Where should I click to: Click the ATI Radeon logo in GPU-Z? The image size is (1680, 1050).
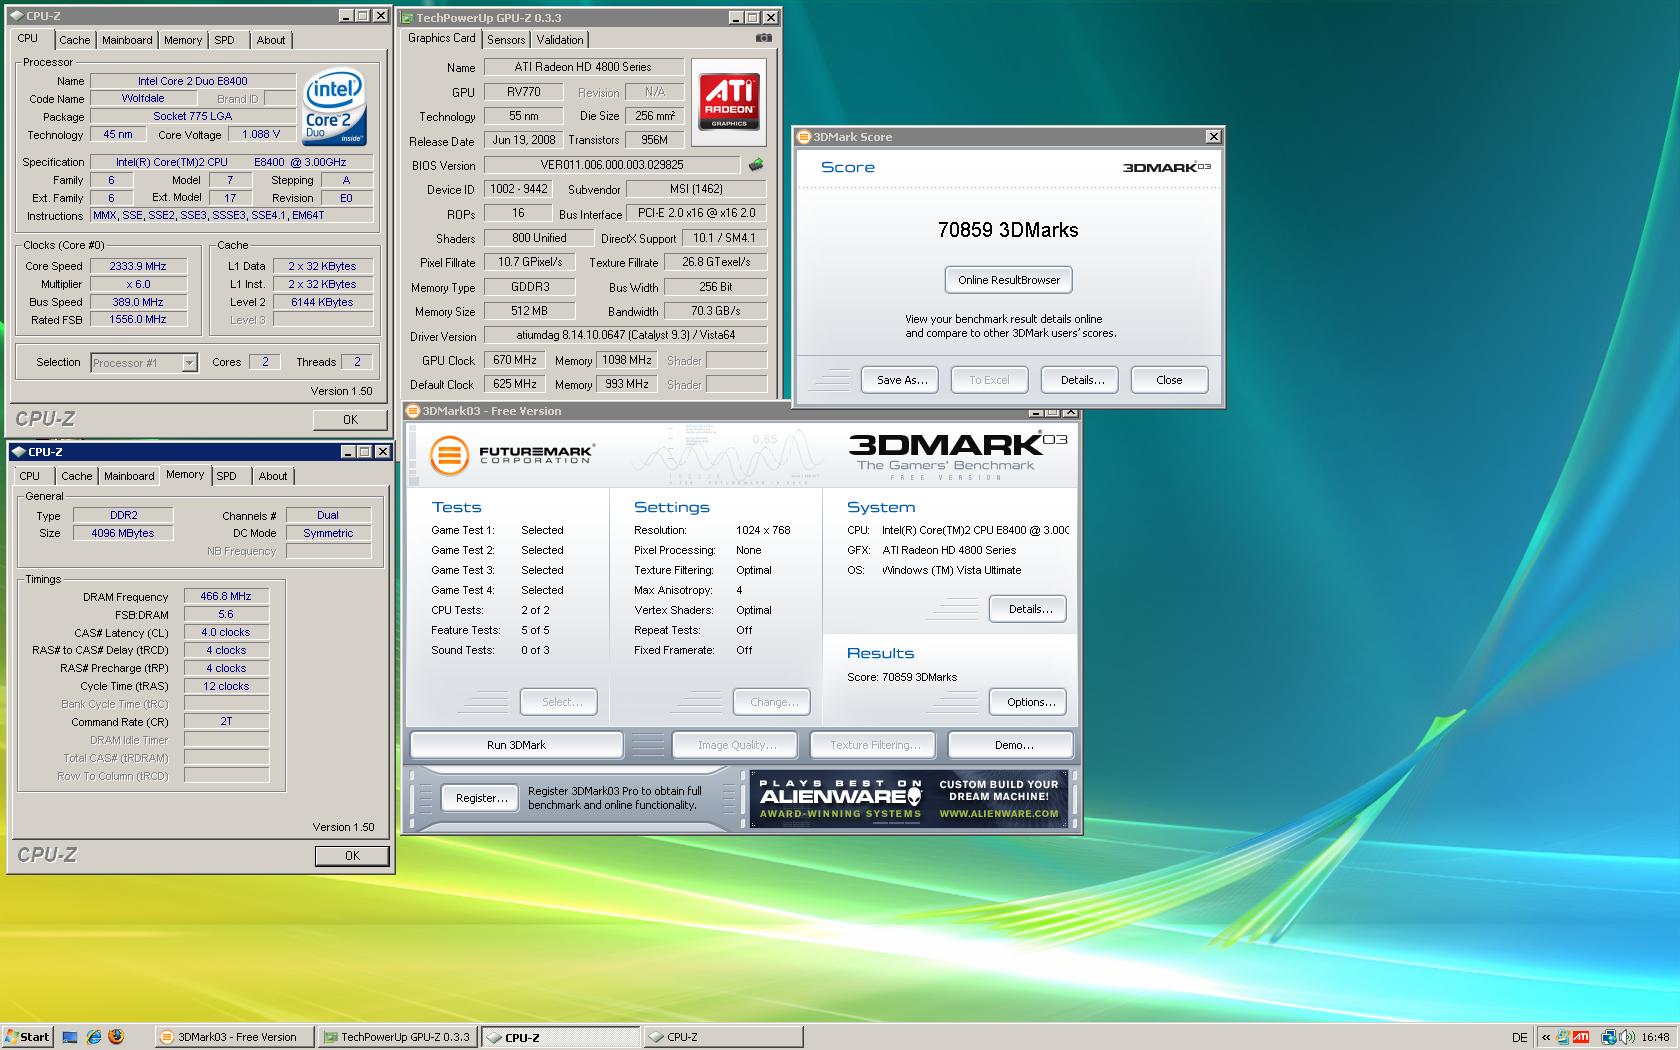[729, 101]
